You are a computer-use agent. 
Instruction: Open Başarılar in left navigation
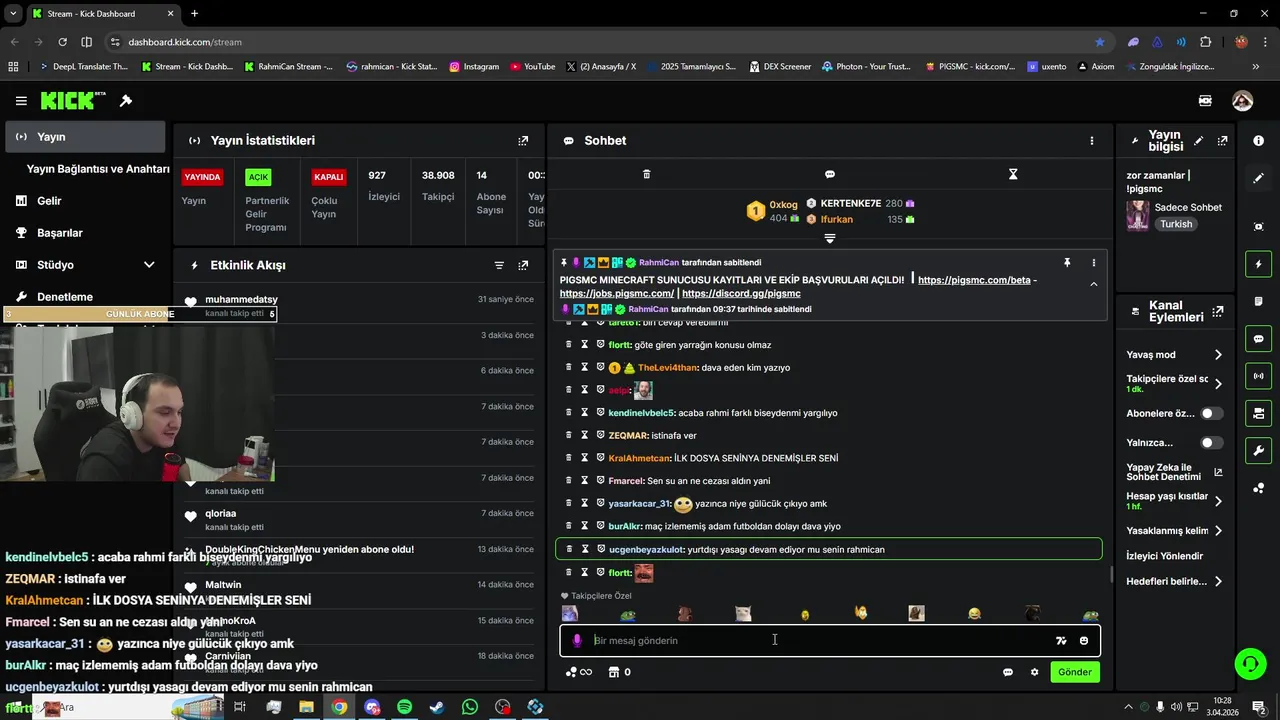[85, 233]
